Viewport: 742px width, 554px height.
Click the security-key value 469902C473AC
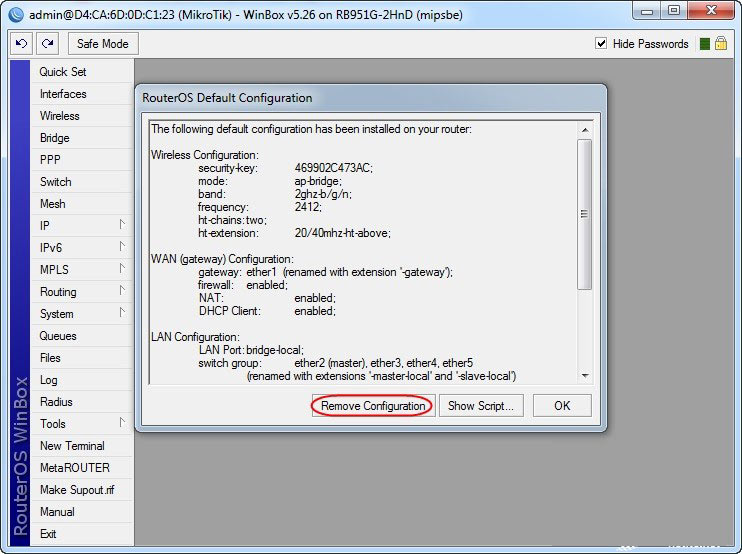click(x=333, y=168)
